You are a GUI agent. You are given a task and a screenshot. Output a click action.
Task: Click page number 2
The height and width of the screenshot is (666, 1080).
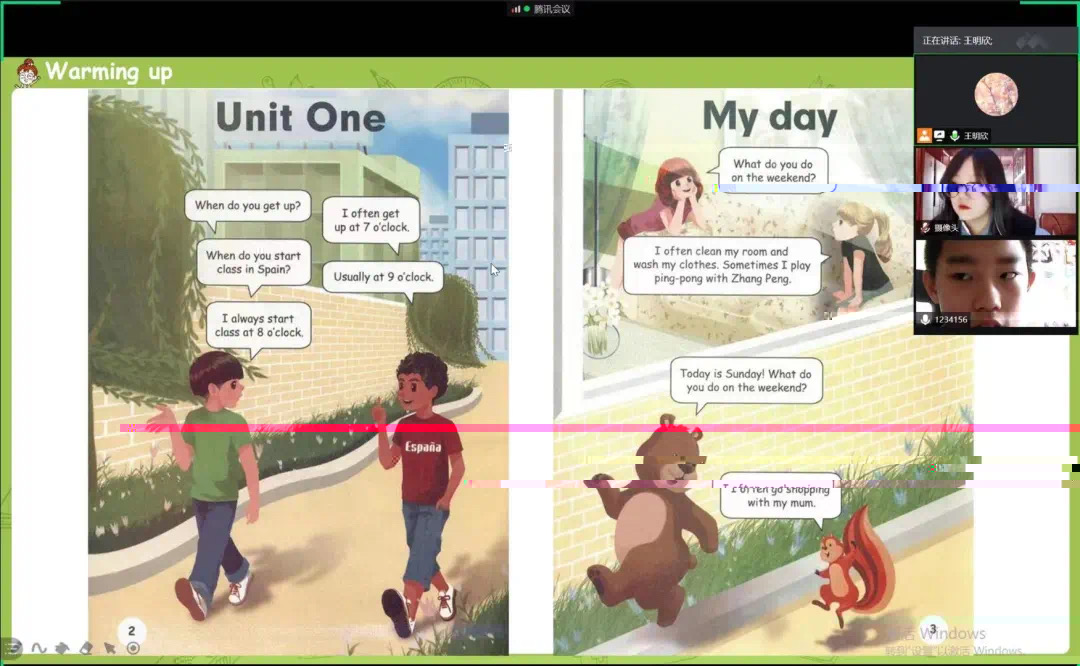[132, 630]
